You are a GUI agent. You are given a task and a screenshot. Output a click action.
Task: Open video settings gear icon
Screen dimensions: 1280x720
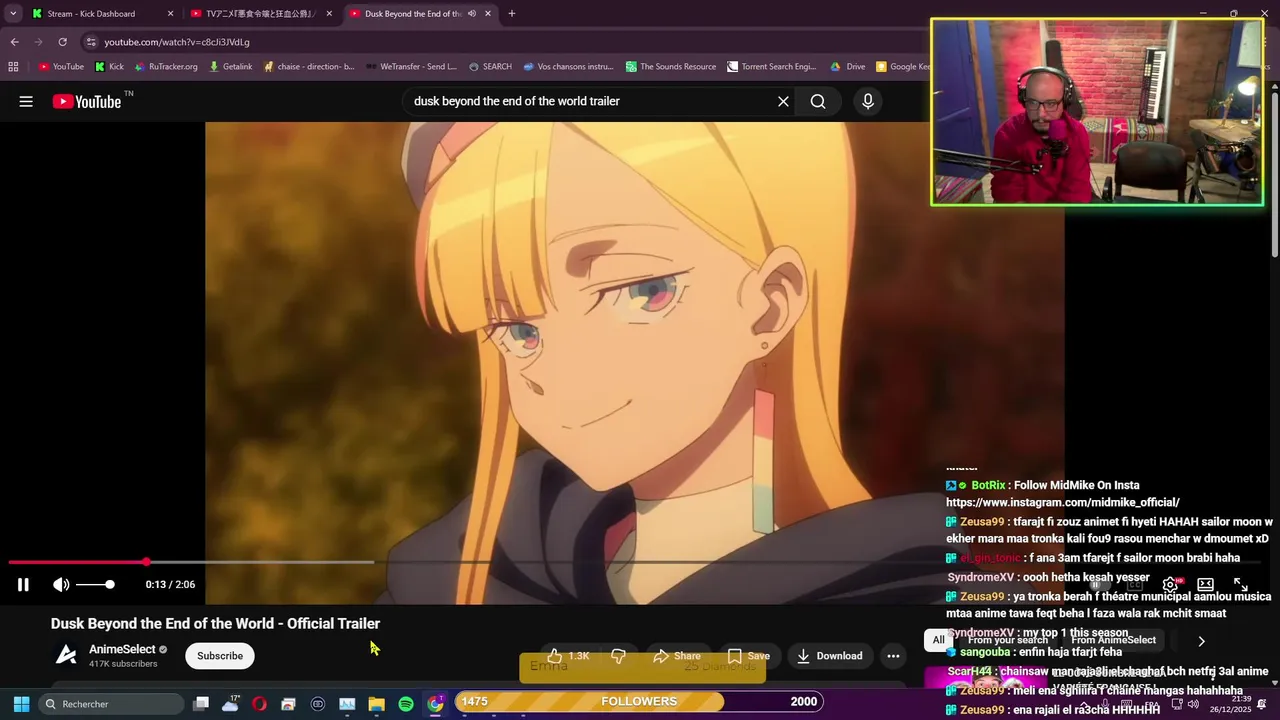coord(1170,585)
